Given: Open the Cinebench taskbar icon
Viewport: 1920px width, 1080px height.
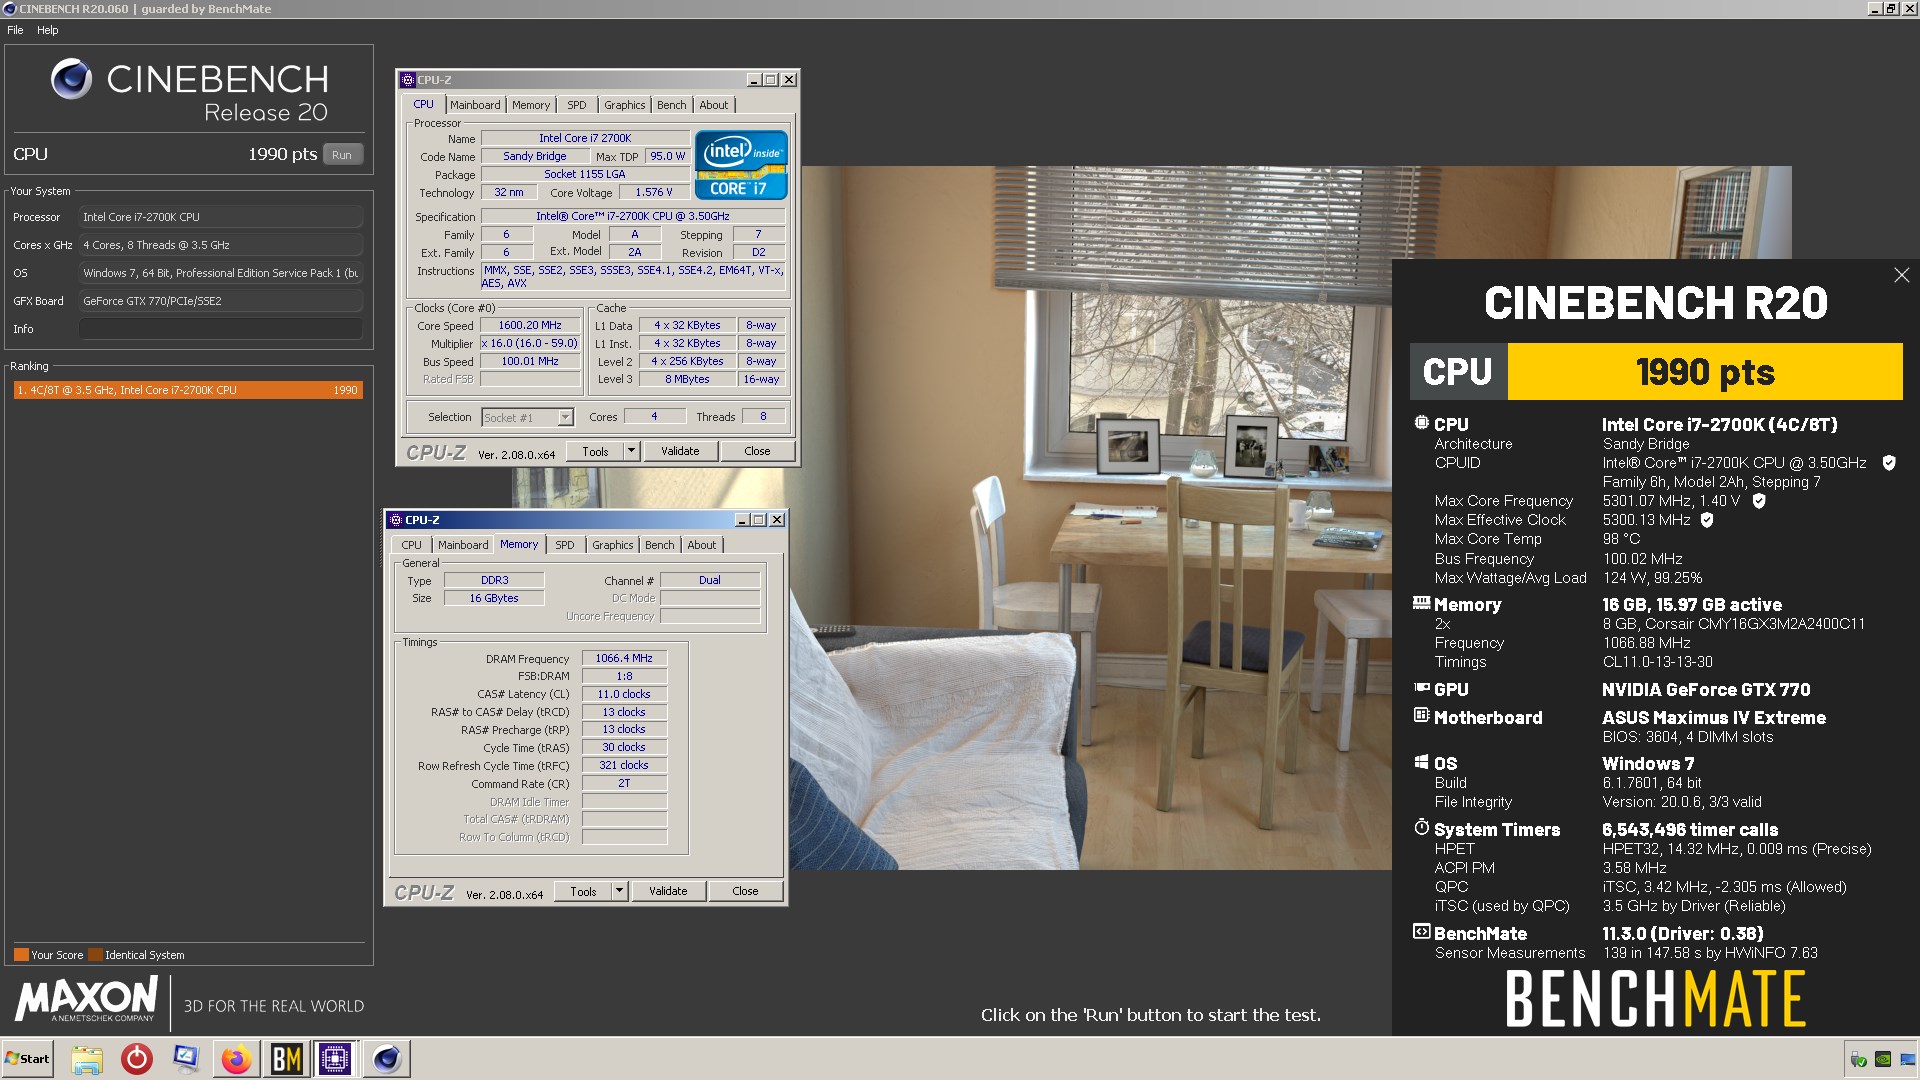Looking at the screenshot, I should [386, 1059].
